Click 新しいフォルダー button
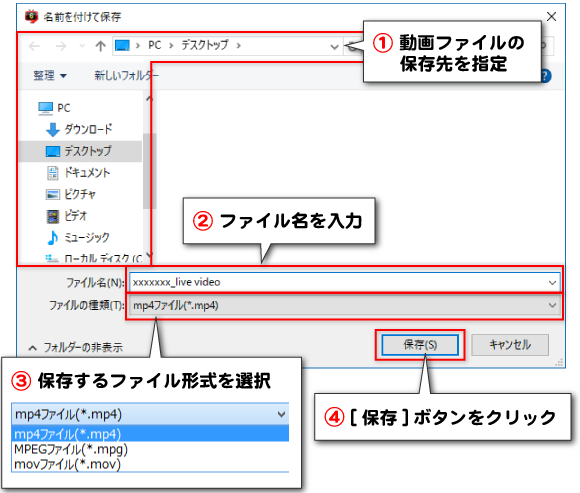Screen dimensions: 580x493 pyautogui.click(x=126, y=75)
